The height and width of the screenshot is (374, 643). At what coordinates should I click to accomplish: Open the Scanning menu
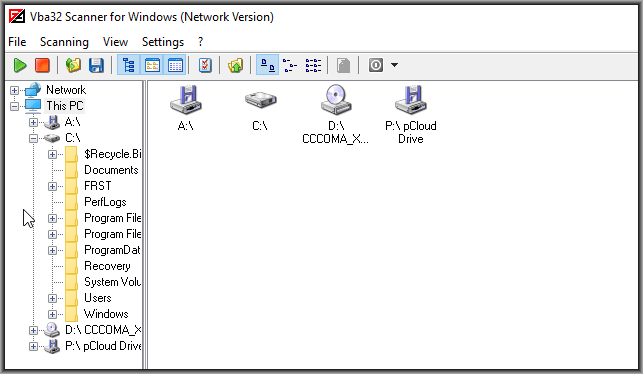[64, 42]
